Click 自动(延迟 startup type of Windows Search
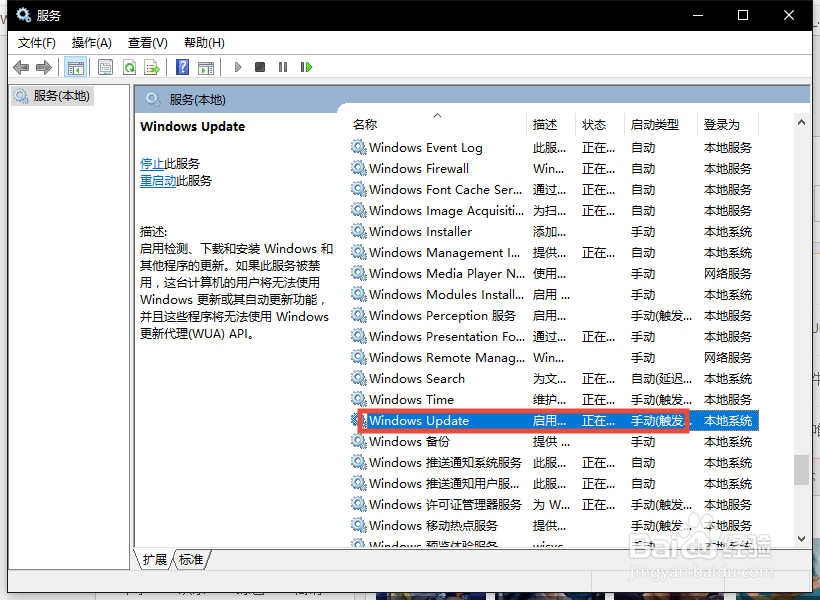Screen dimensions: 820x600 click(x=661, y=378)
